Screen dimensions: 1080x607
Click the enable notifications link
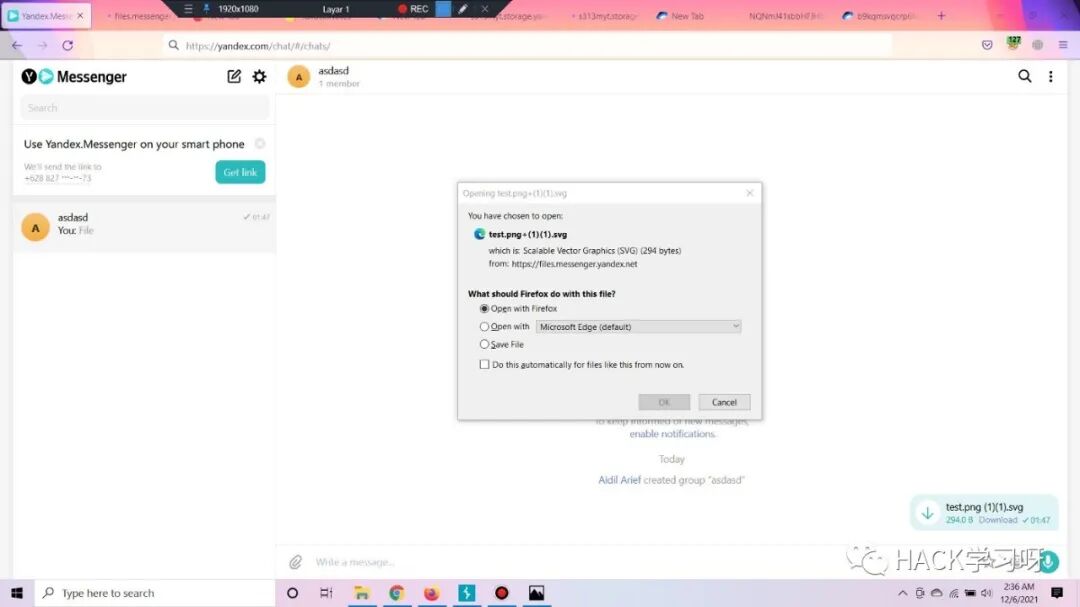pyautogui.click(x=672, y=434)
